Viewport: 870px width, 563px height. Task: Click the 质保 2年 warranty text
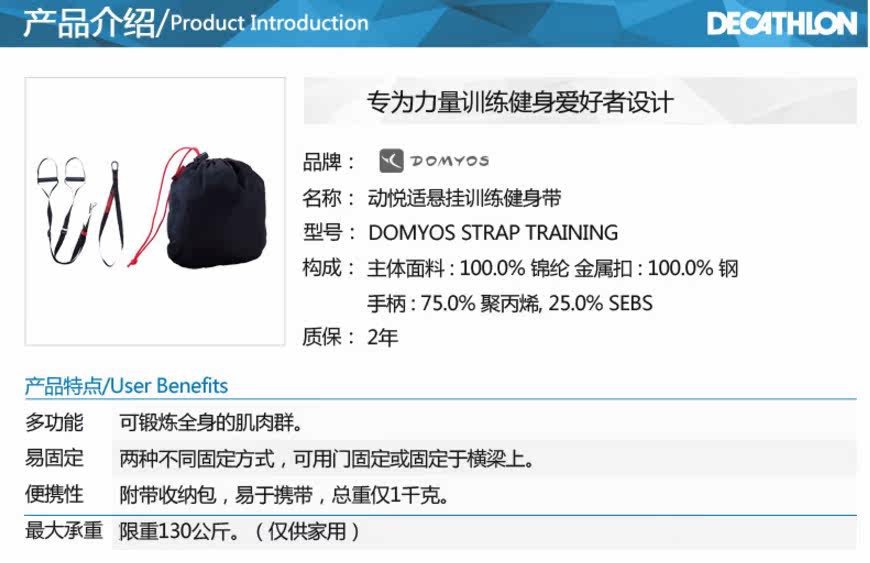pyautogui.click(x=350, y=337)
